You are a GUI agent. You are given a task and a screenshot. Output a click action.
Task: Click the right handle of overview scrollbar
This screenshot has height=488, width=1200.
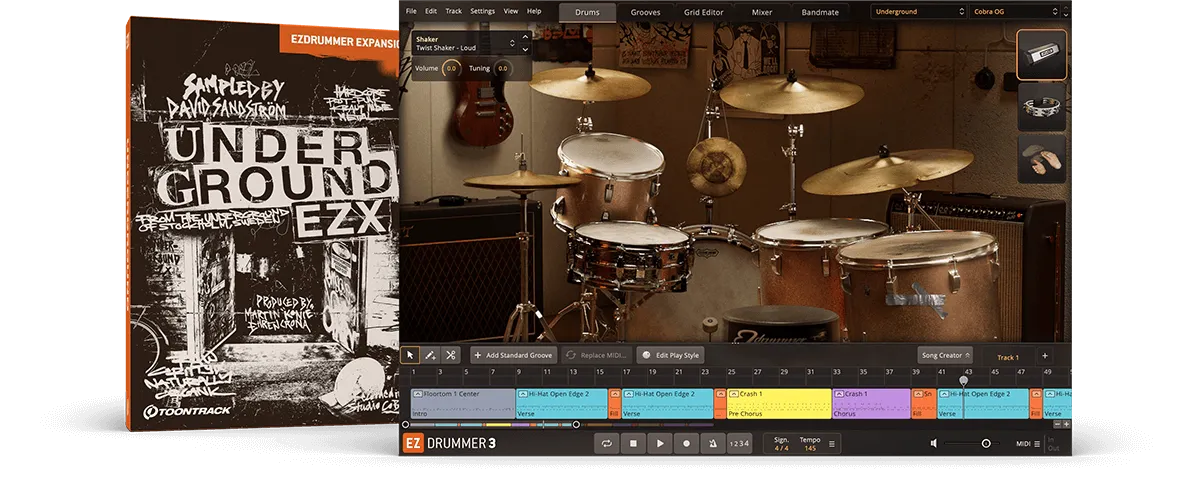pos(576,425)
